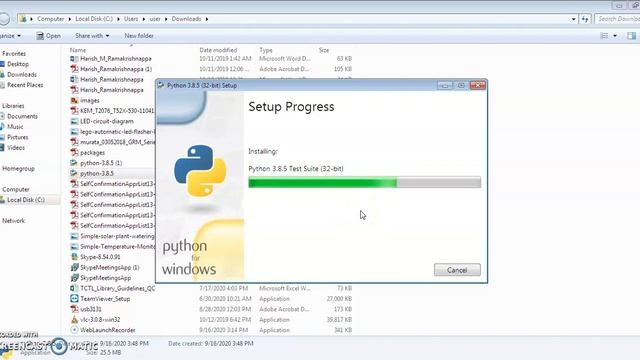This screenshot has height=360, width=640.
Task: Click the address bar history dropdown arrow
Action: pos(573,19)
